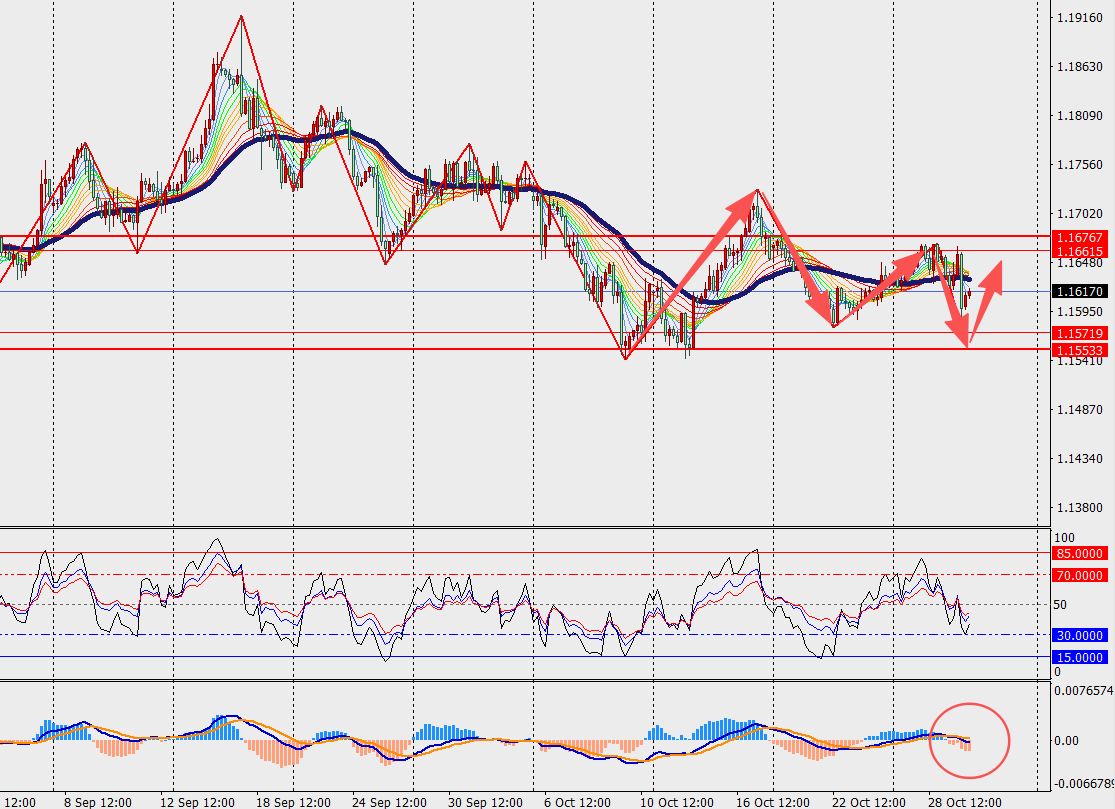Click the blue 15.0000 oscillator level label
The height and width of the screenshot is (809, 1115).
pyautogui.click(x=1079, y=657)
